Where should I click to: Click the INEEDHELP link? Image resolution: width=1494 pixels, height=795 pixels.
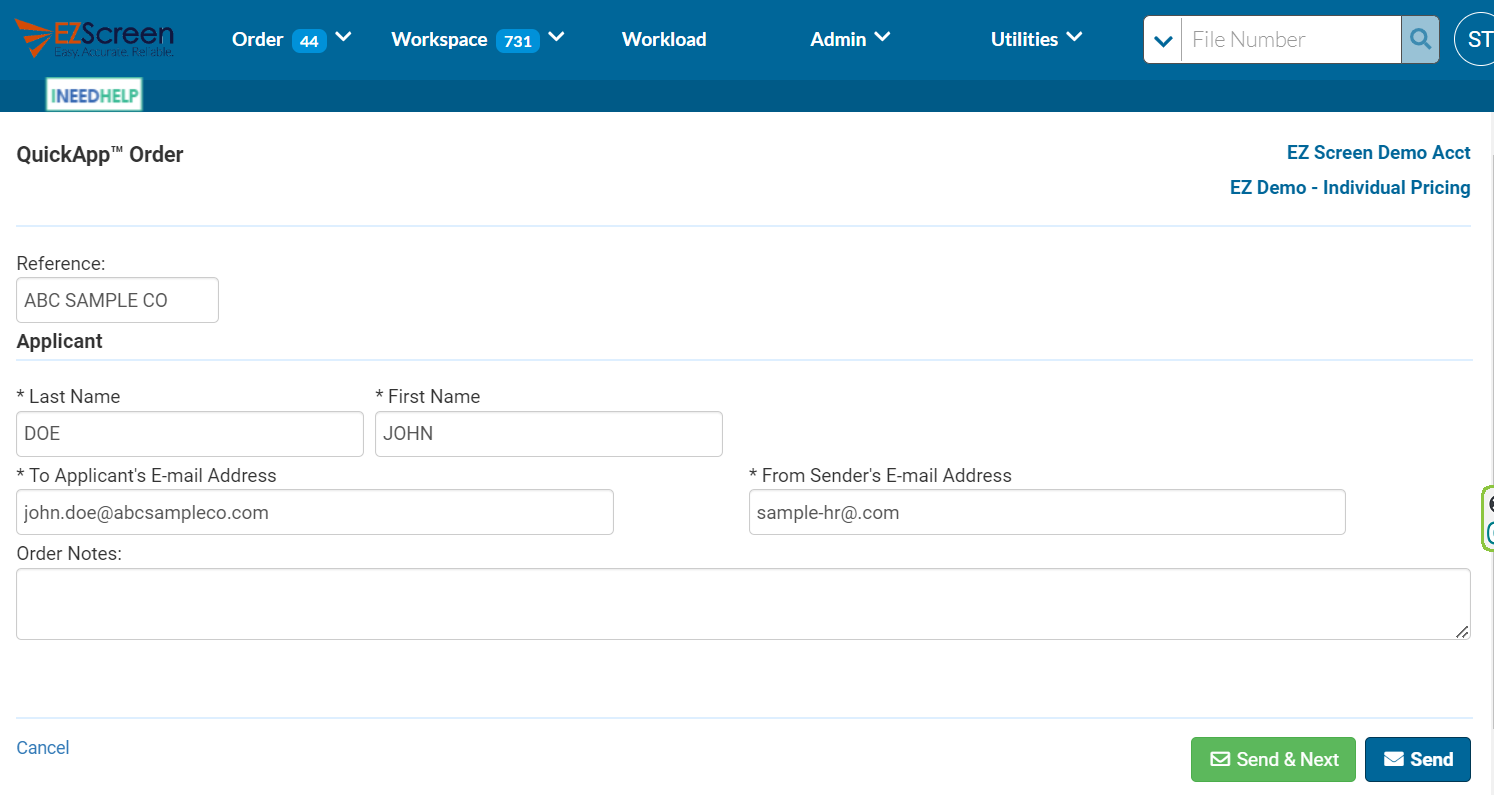(93, 94)
